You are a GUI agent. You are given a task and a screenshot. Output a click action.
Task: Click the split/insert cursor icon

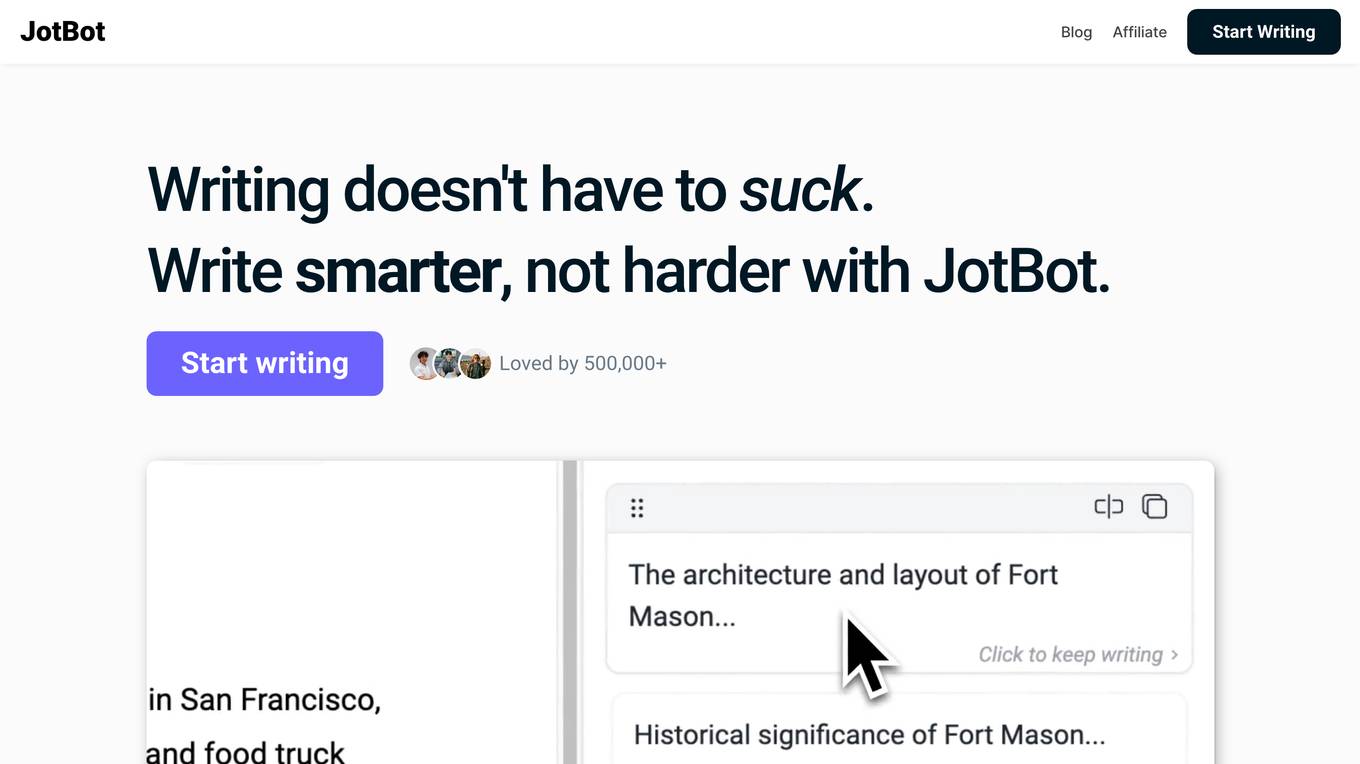click(x=1108, y=507)
